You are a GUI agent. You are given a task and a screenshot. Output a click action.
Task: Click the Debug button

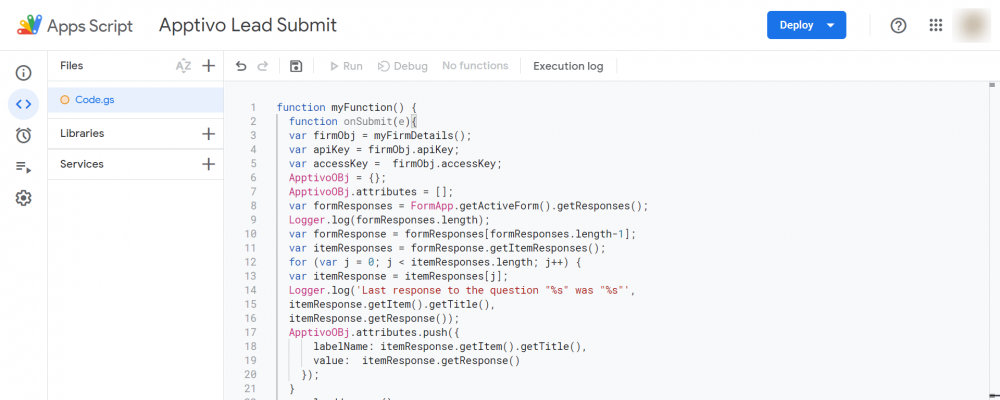click(x=402, y=66)
